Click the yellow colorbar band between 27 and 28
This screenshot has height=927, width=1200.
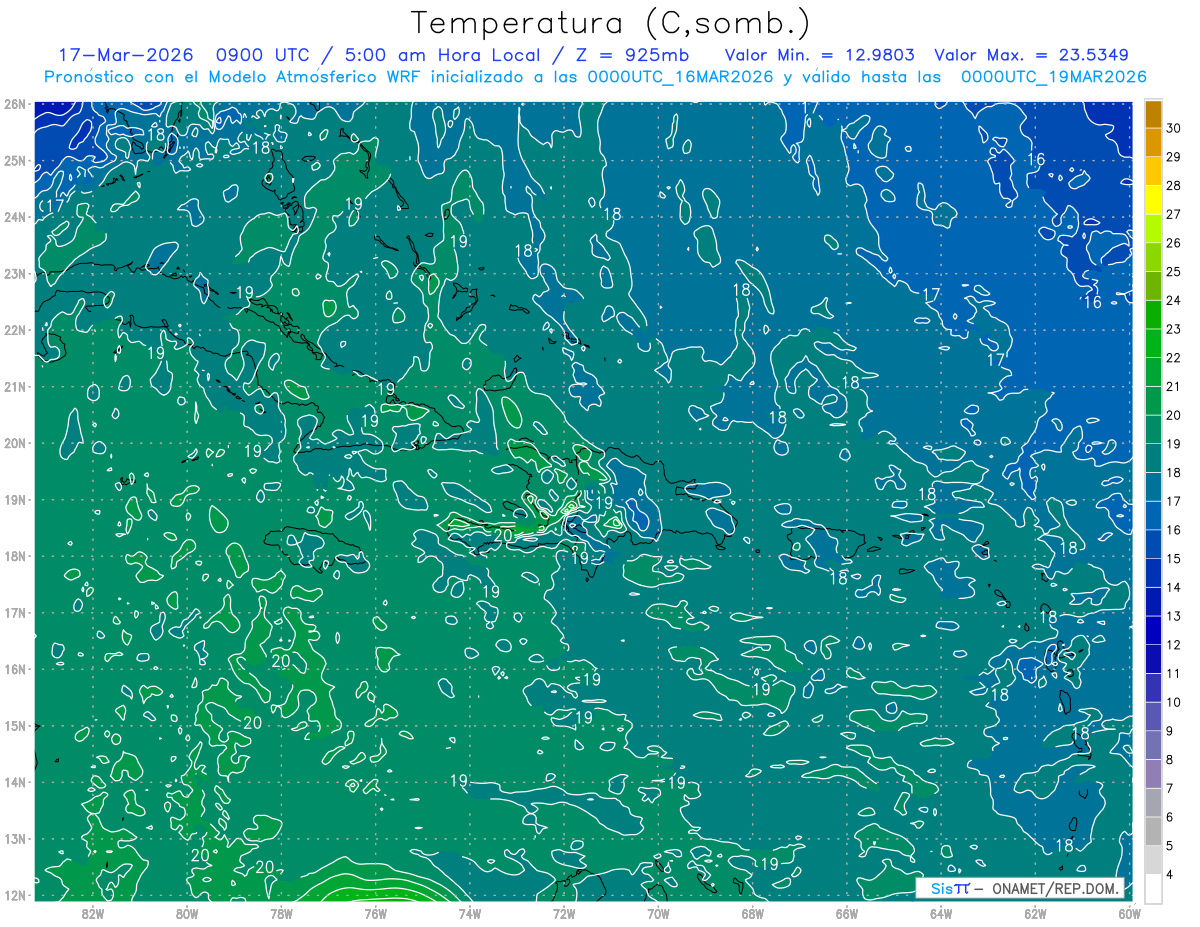click(x=1153, y=200)
